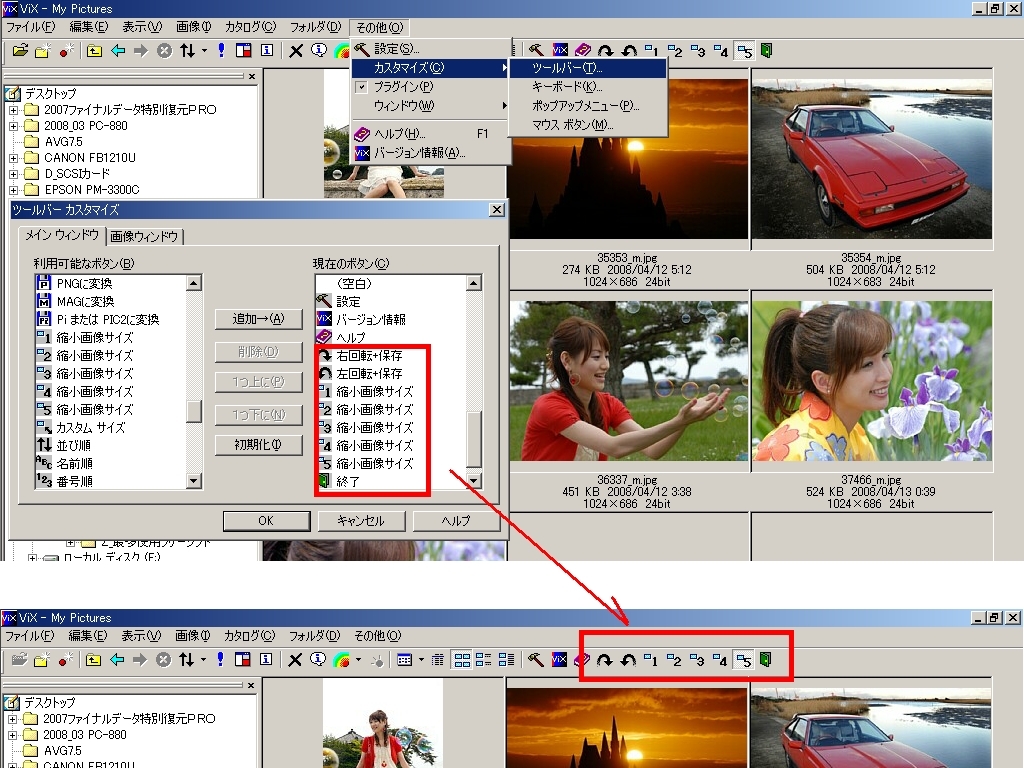Expand 2008_03 PC-880 folder in upper tree
The width and height of the screenshot is (1024, 768).
click(x=14, y=126)
